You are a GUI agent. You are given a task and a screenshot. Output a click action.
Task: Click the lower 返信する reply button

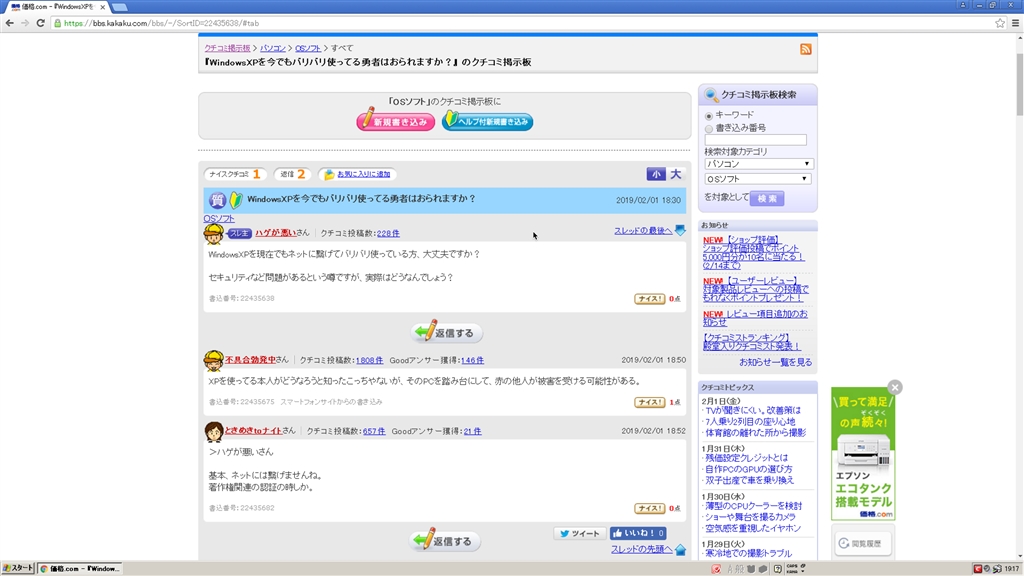tap(445, 541)
